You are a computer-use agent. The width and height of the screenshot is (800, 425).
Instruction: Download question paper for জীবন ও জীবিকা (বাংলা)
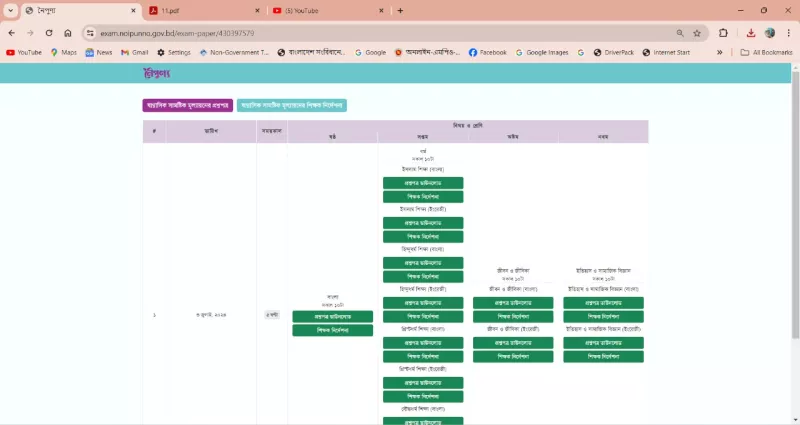(513, 303)
